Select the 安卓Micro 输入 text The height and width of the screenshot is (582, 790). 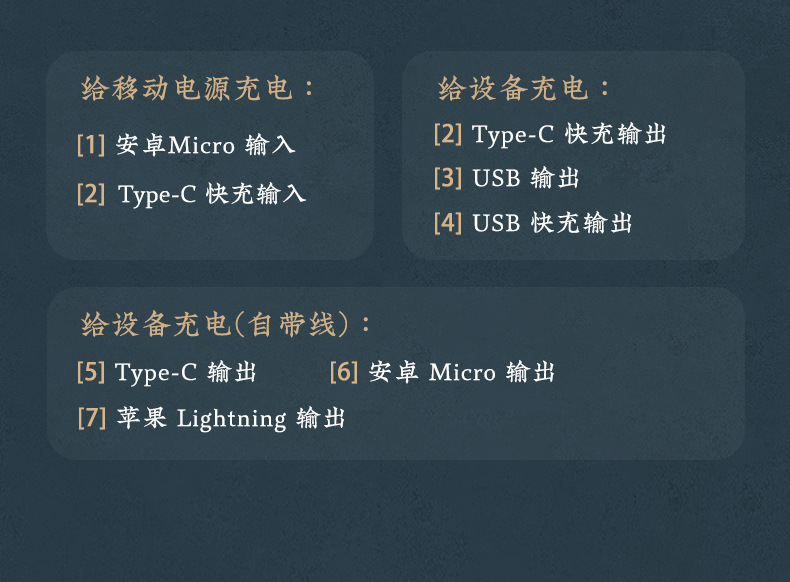(x=206, y=145)
